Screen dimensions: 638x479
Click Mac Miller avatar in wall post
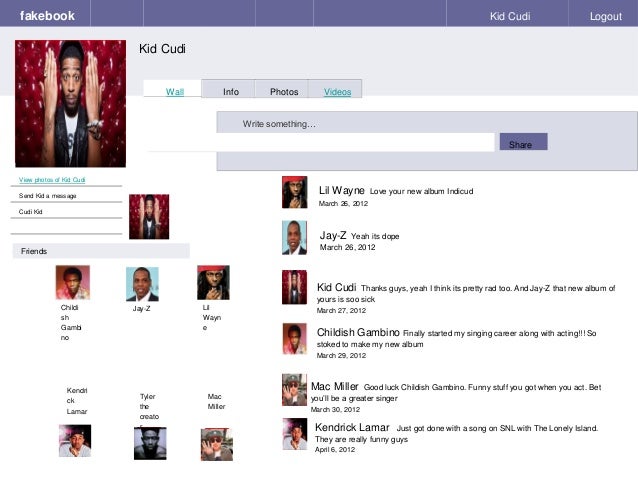pyautogui.click(x=295, y=390)
